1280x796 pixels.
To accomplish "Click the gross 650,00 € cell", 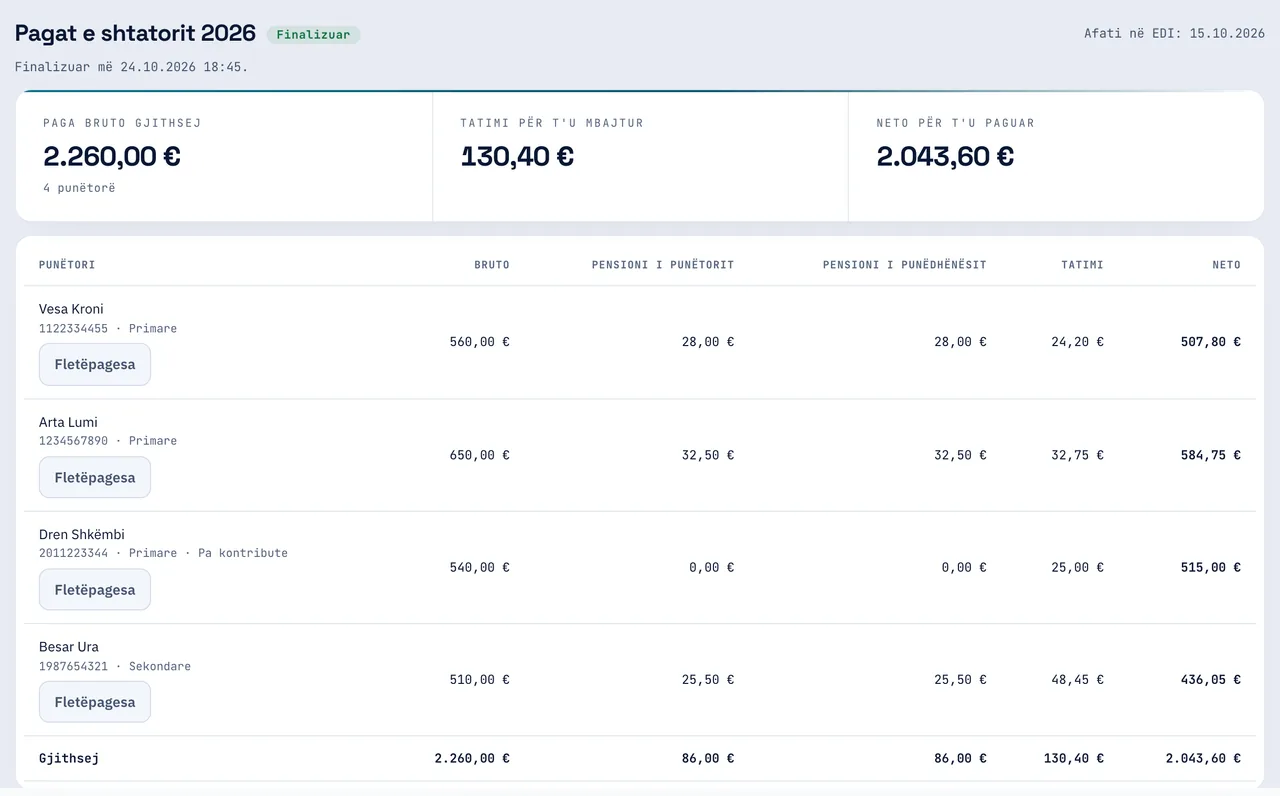I will pos(480,455).
